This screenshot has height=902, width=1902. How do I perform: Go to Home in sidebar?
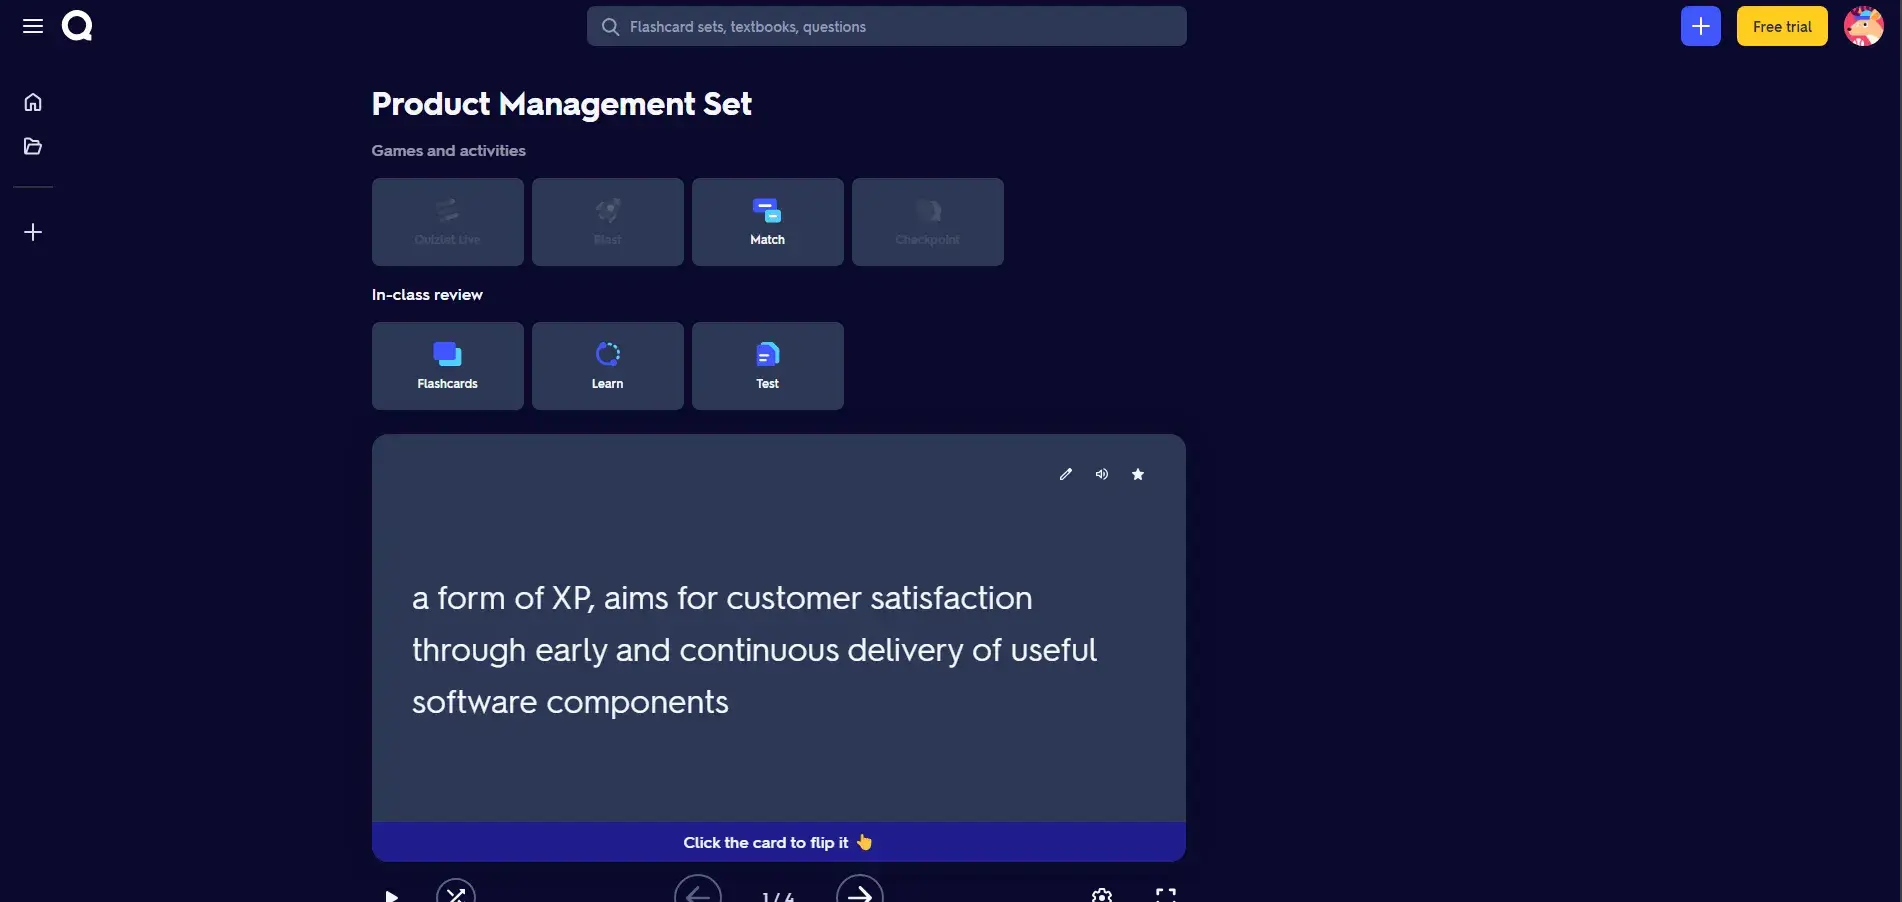tap(33, 102)
